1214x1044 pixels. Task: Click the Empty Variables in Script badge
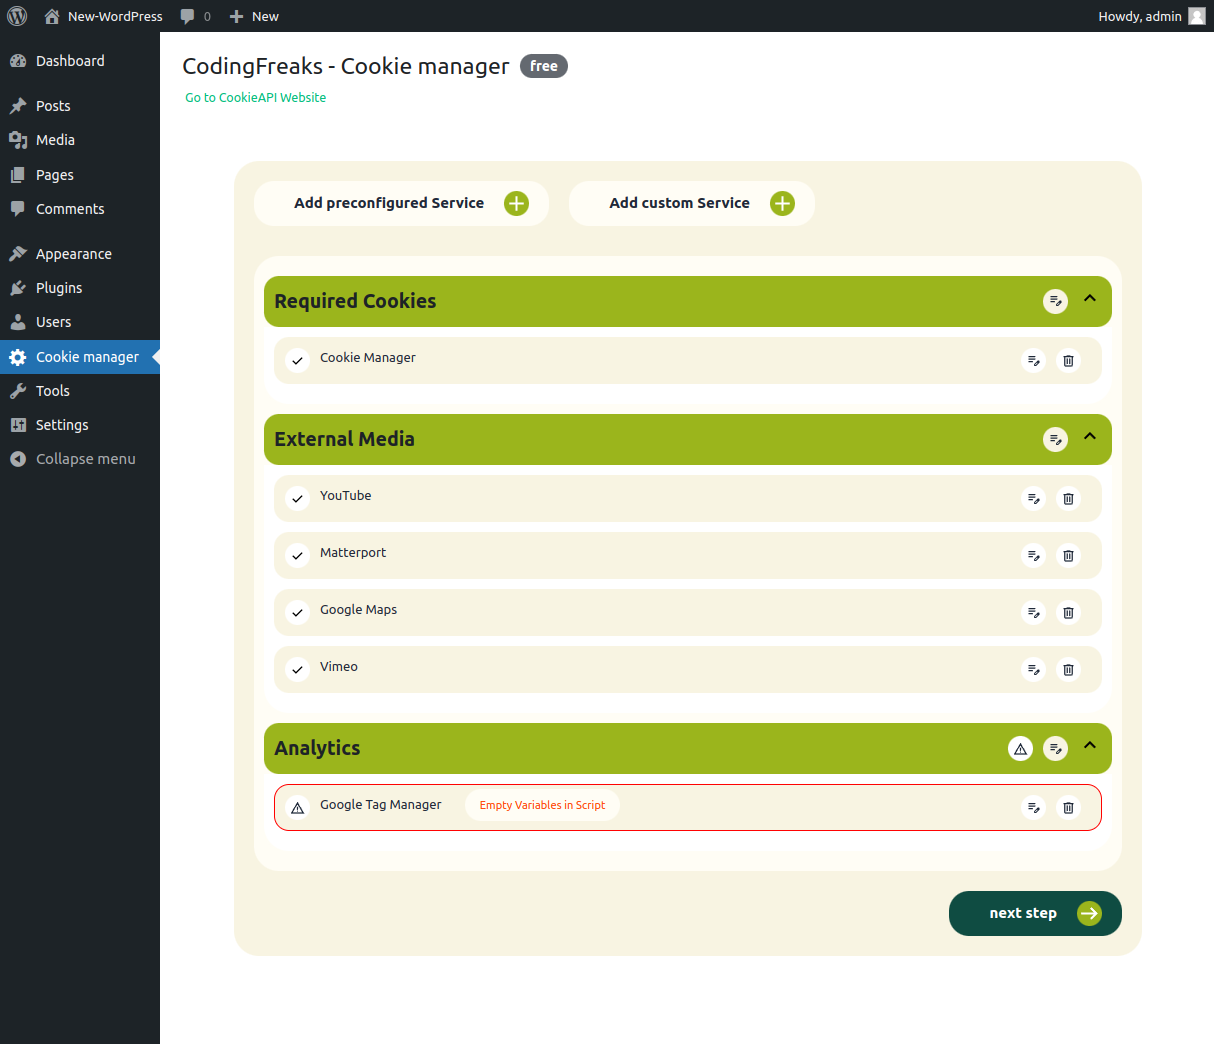tap(542, 805)
